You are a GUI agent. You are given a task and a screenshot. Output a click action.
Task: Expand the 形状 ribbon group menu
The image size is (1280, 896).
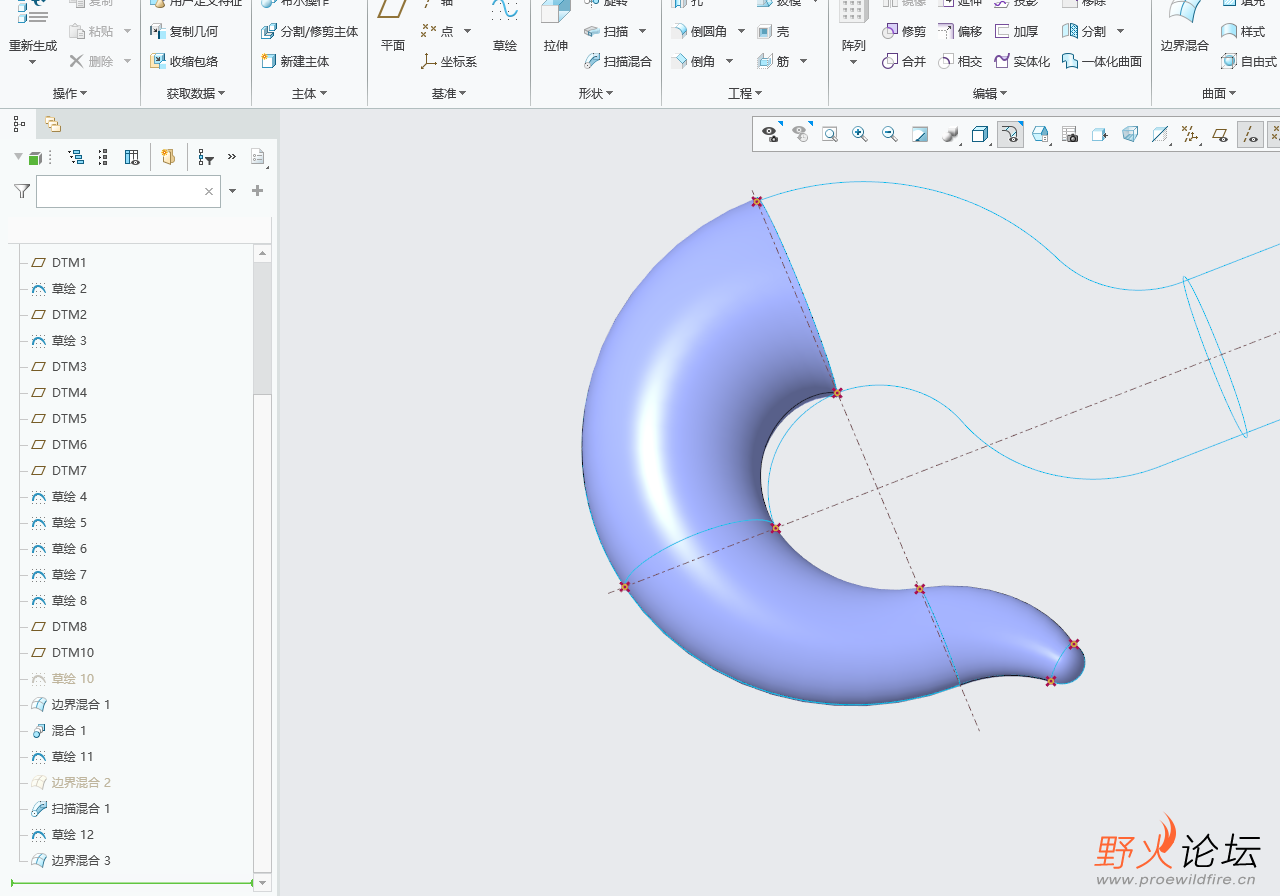[596, 93]
